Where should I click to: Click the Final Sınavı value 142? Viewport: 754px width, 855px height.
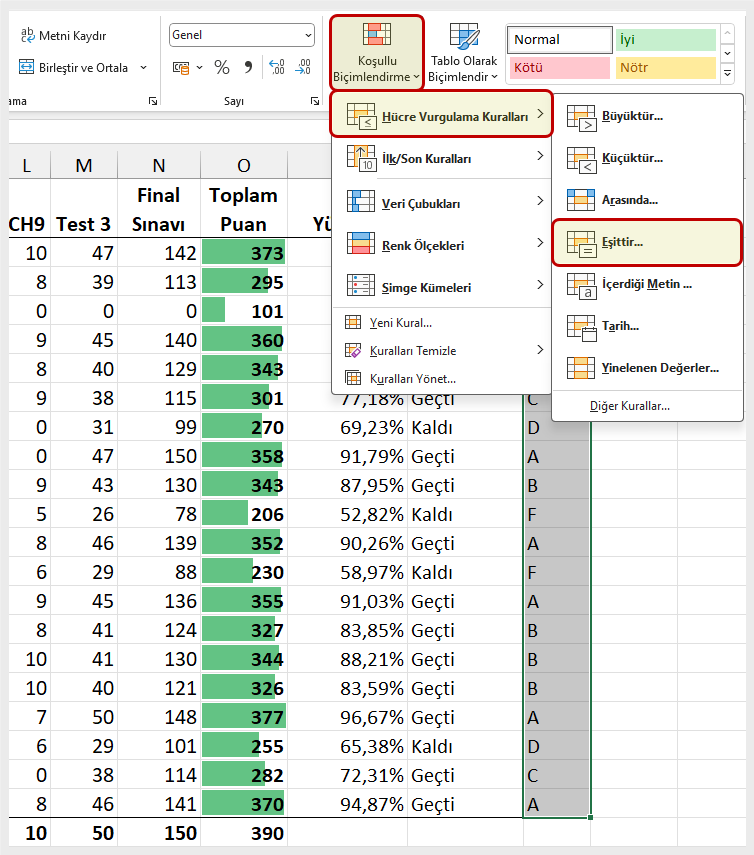[159, 253]
